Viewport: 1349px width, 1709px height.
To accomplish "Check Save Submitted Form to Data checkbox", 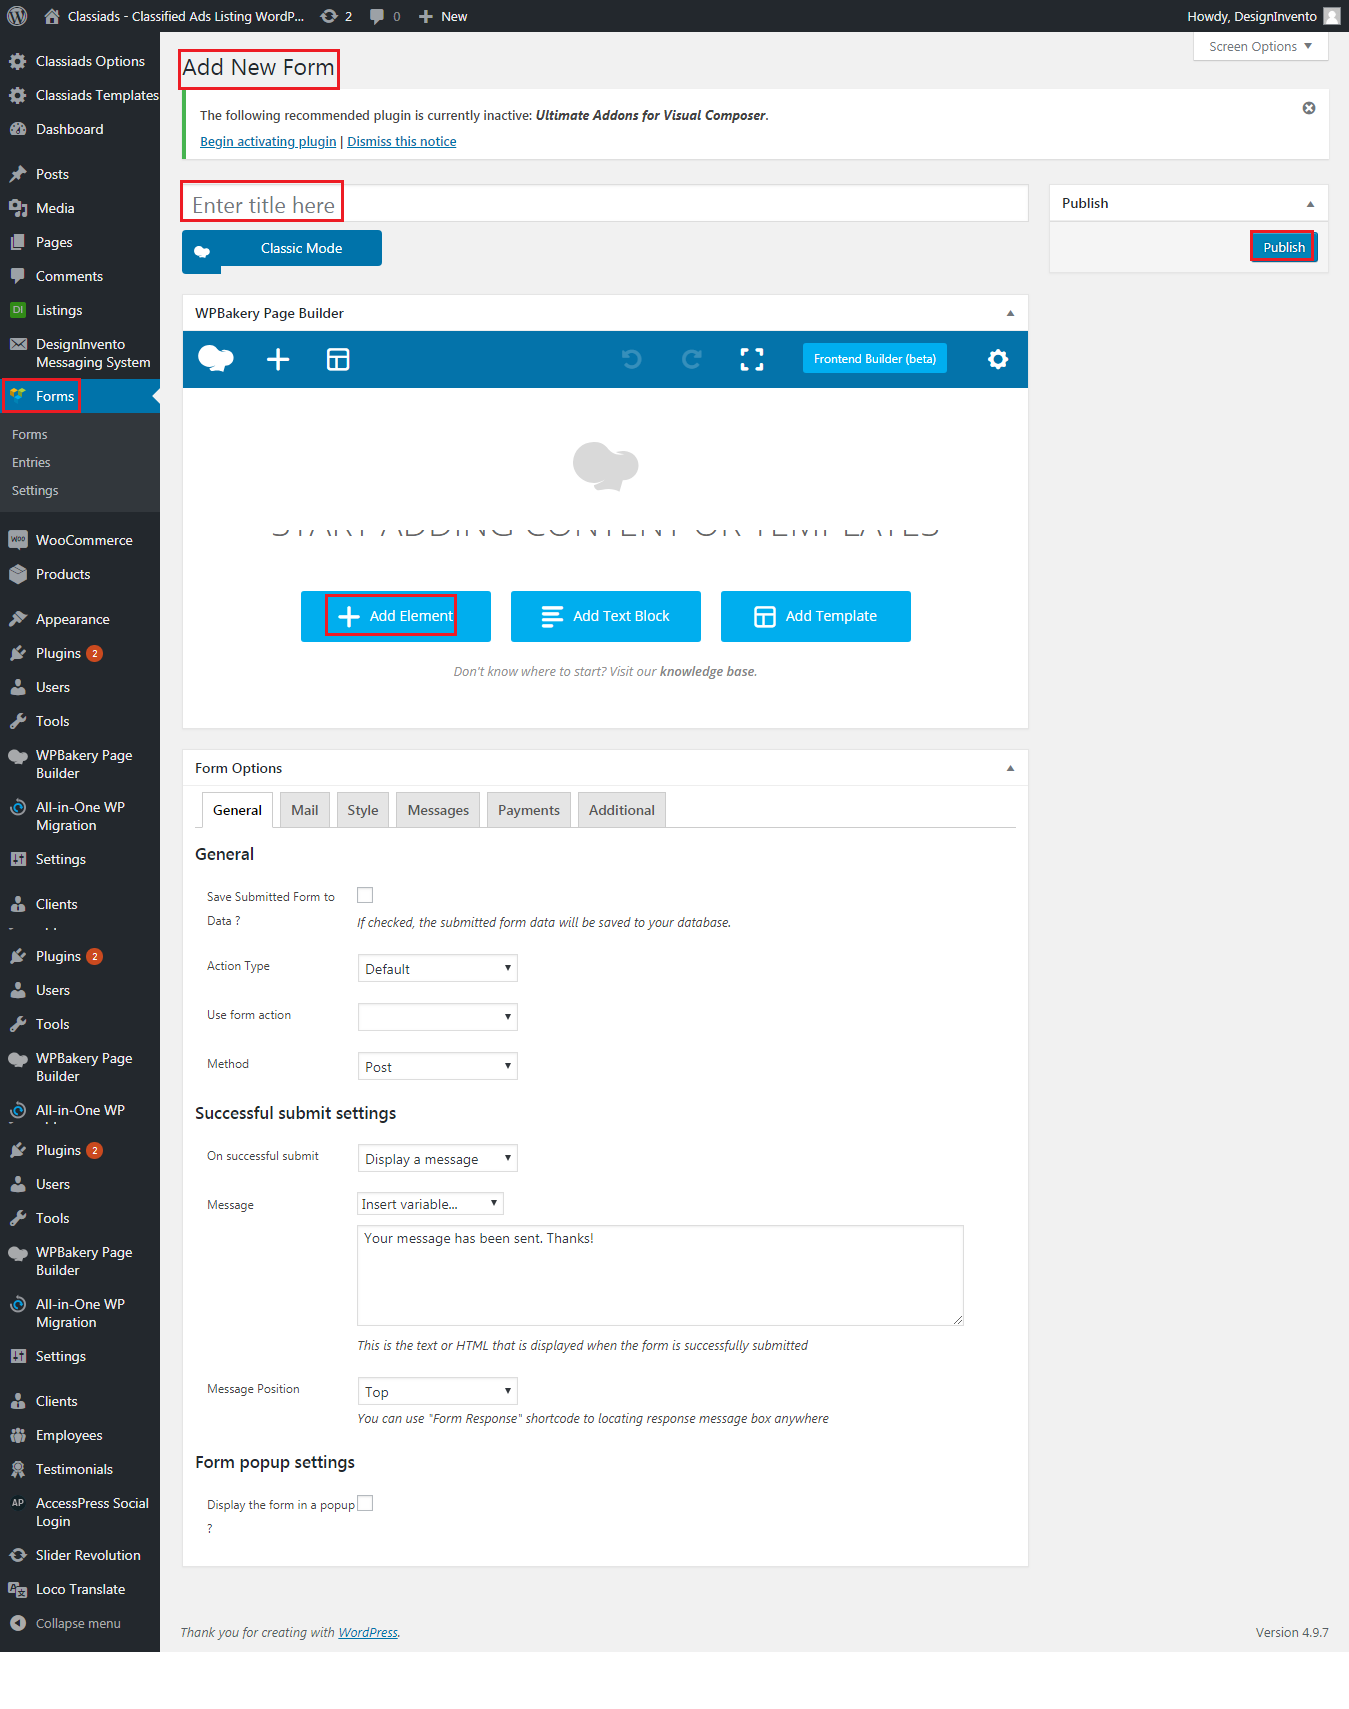I will [x=365, y=895].
